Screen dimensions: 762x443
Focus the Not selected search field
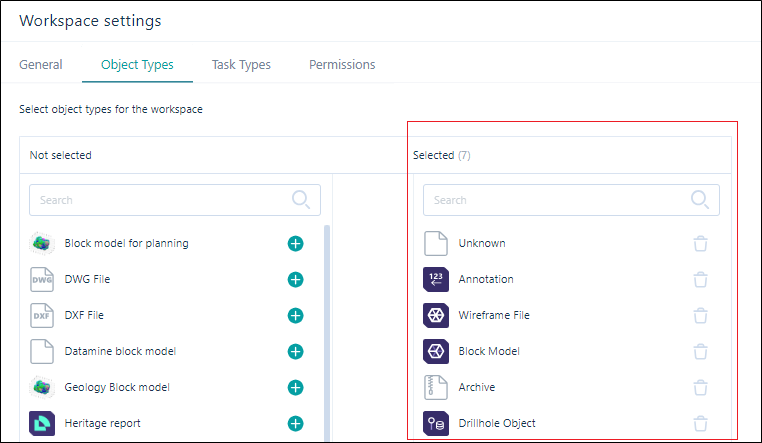[175, 200]
